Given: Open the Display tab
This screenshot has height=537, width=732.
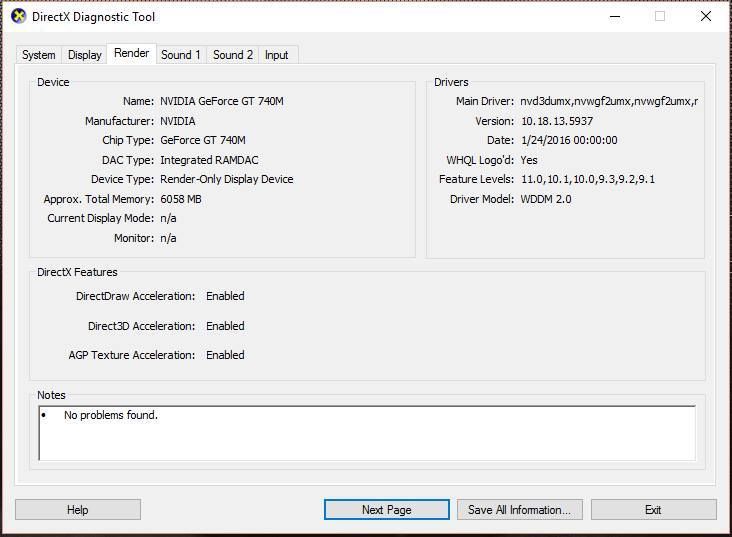Looking at the screenshot, I should 84,55.
